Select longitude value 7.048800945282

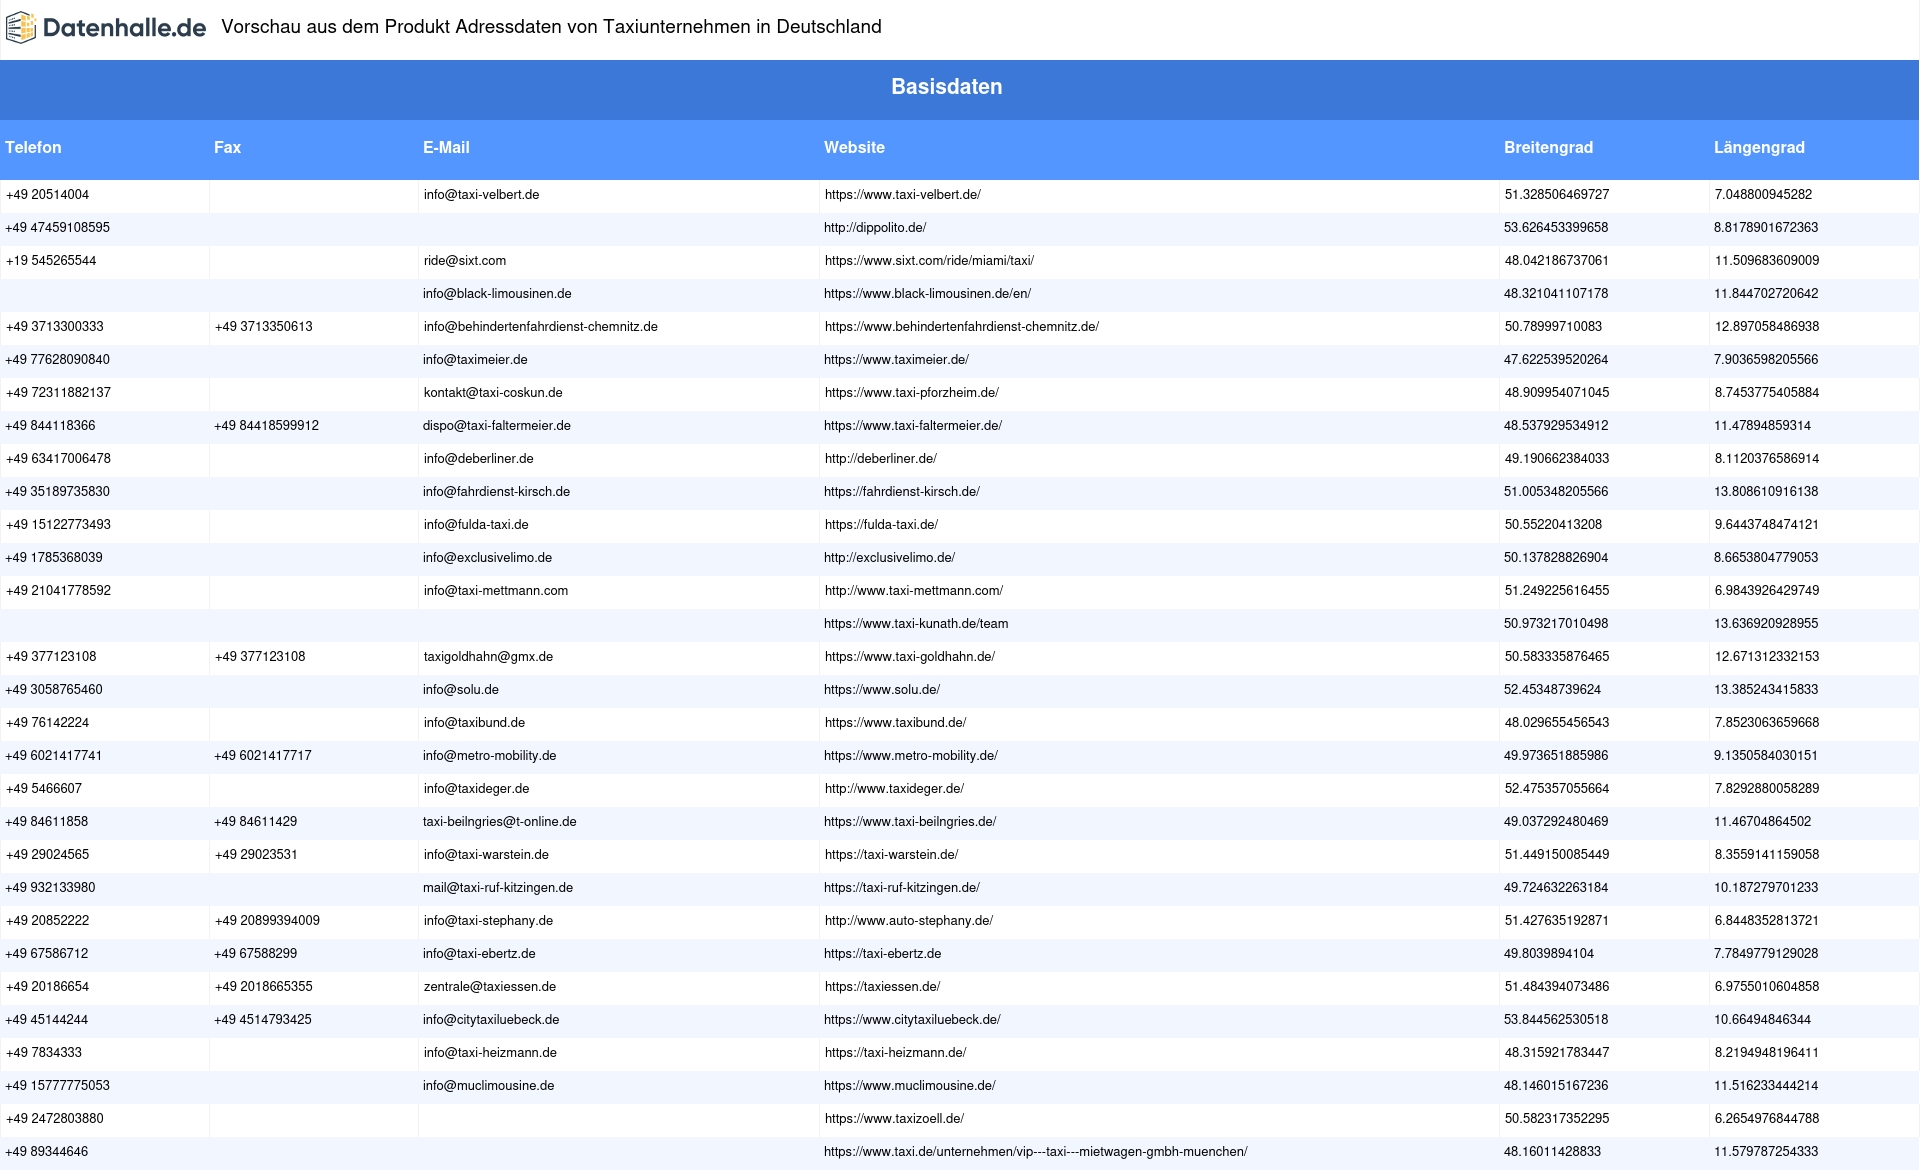click(x=1763, y=195)
